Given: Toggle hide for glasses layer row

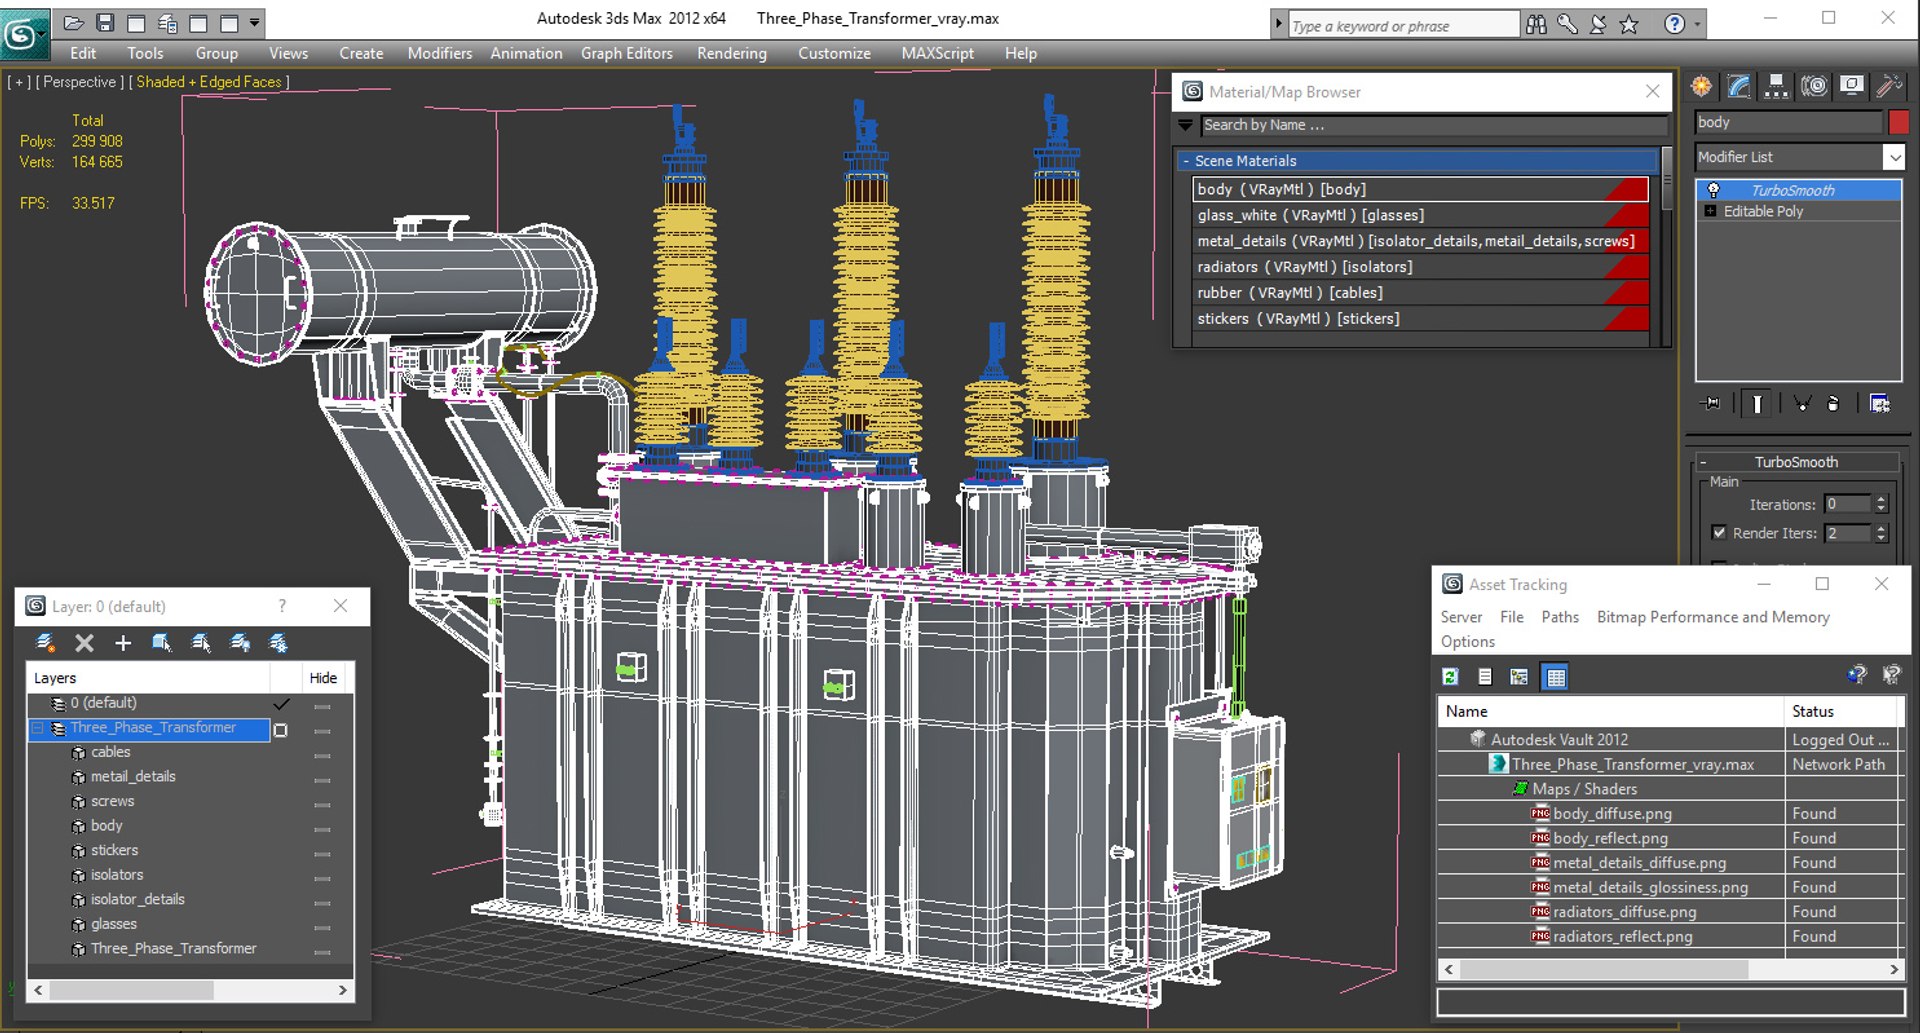Looking at the screenshot, I should tap(322, 928).
